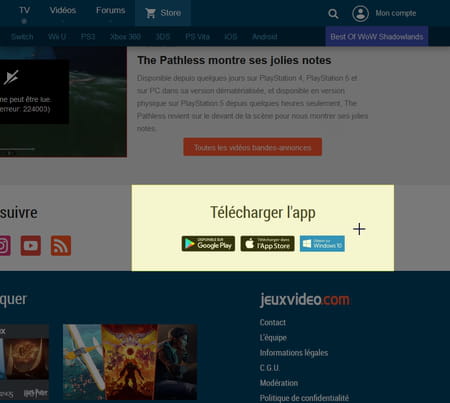
Task: Open the game covers collage thumbnail
Action: point(130,362)
